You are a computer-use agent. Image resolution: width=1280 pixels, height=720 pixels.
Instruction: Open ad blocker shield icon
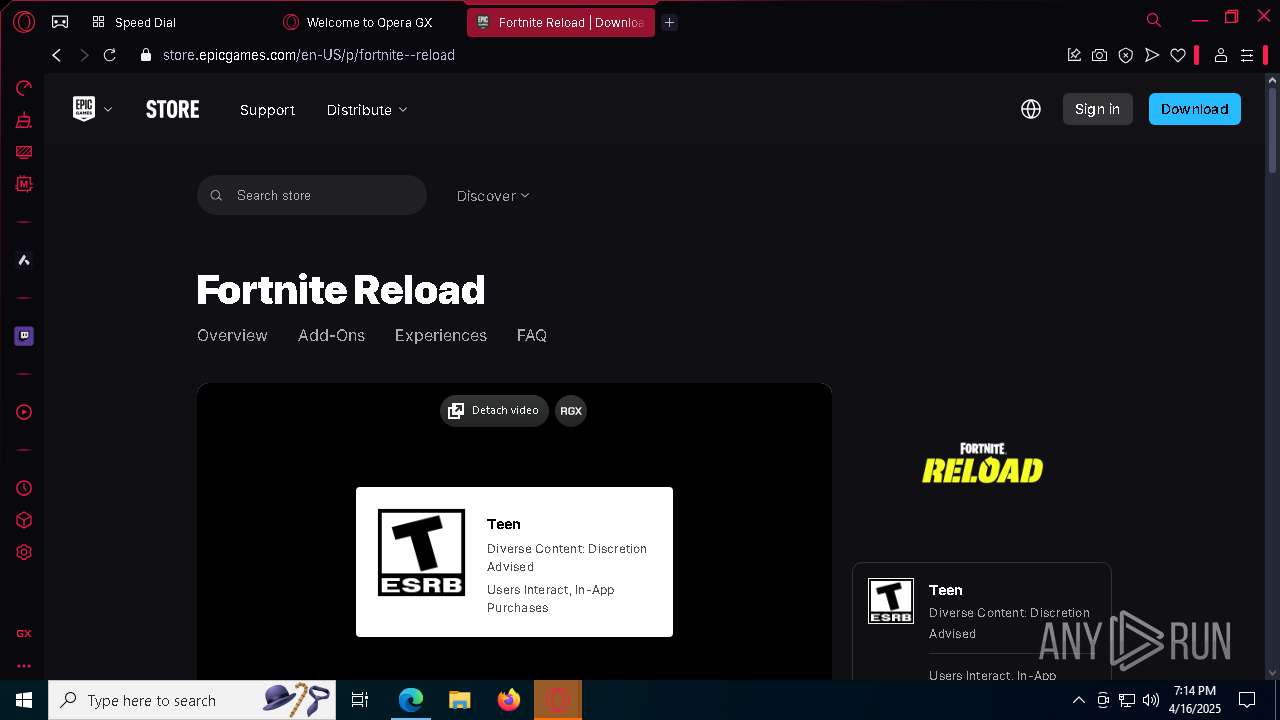point(1126,55)
